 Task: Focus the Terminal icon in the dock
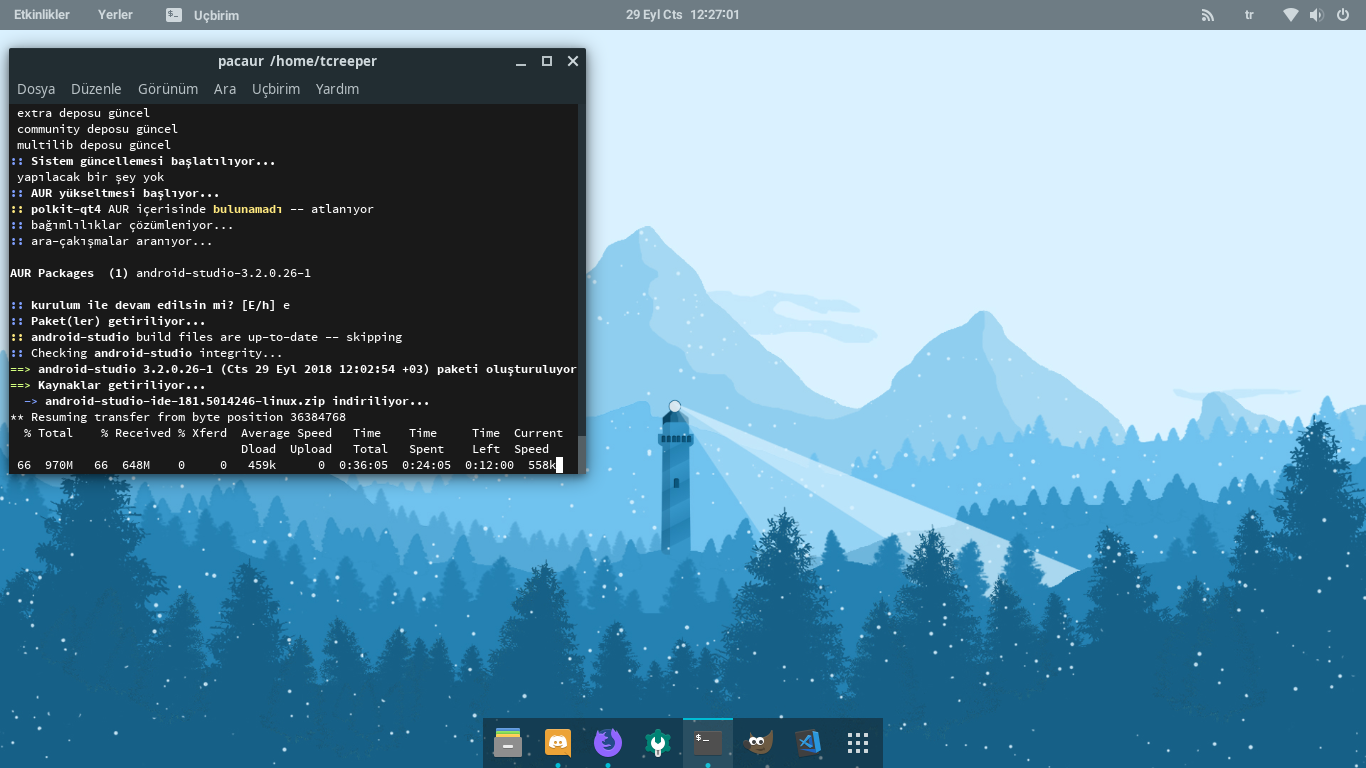pos(708,743)
